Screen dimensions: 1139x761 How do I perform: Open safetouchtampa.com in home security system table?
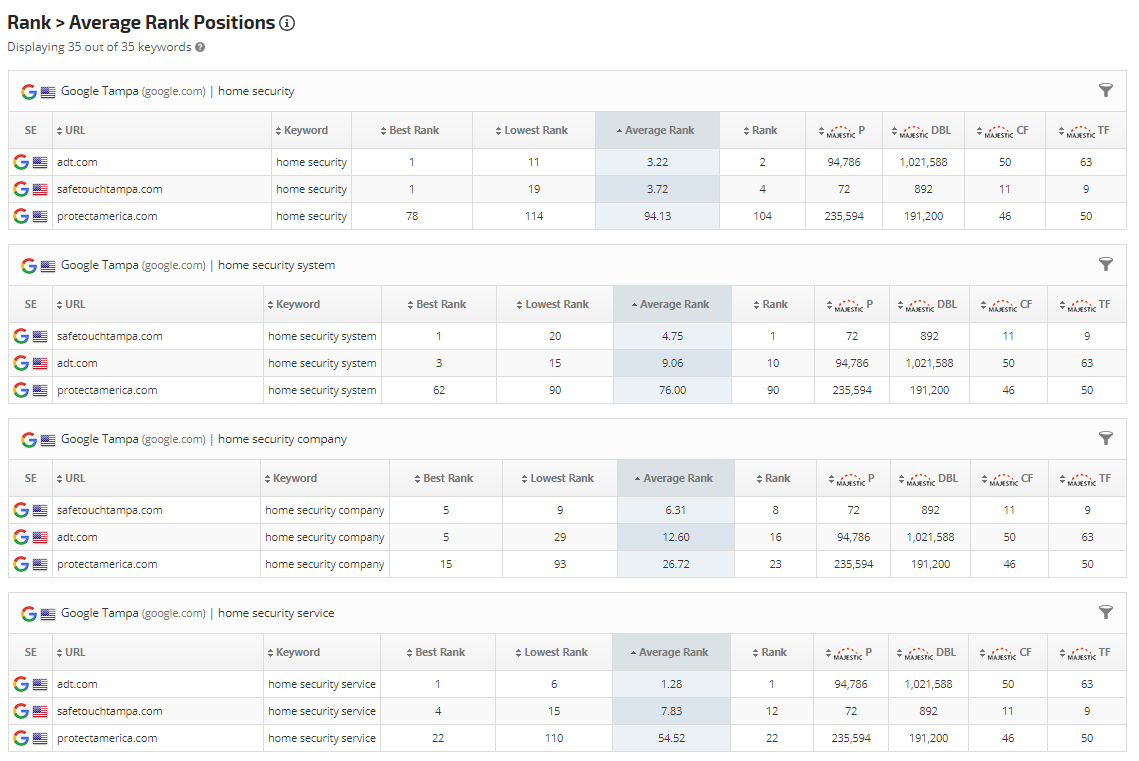coord(109,336)
